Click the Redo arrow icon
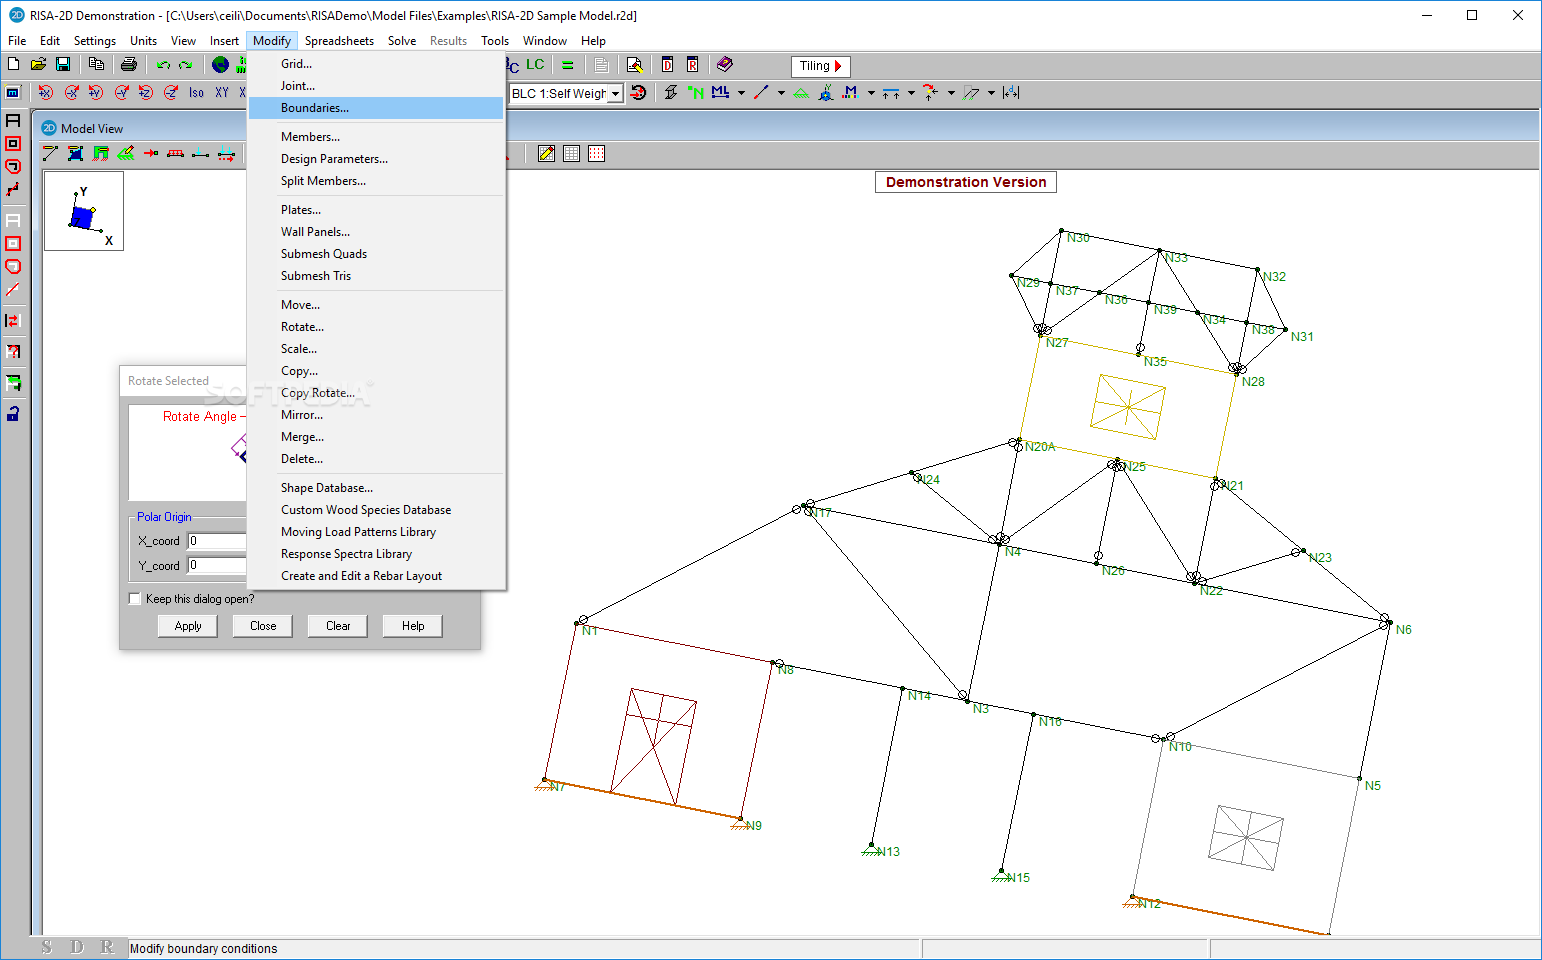The image size is (1542, 960). tap(186, 64)
